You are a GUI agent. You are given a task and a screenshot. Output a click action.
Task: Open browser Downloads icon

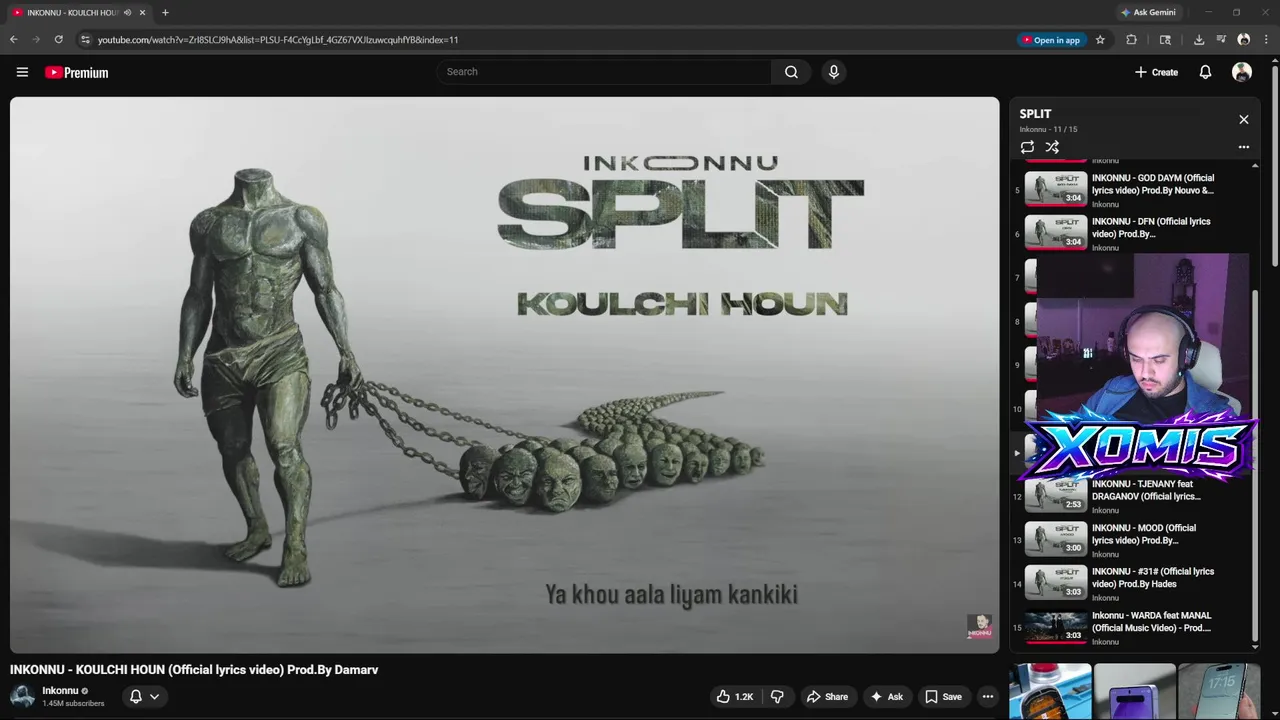[x=1199, y=40]
